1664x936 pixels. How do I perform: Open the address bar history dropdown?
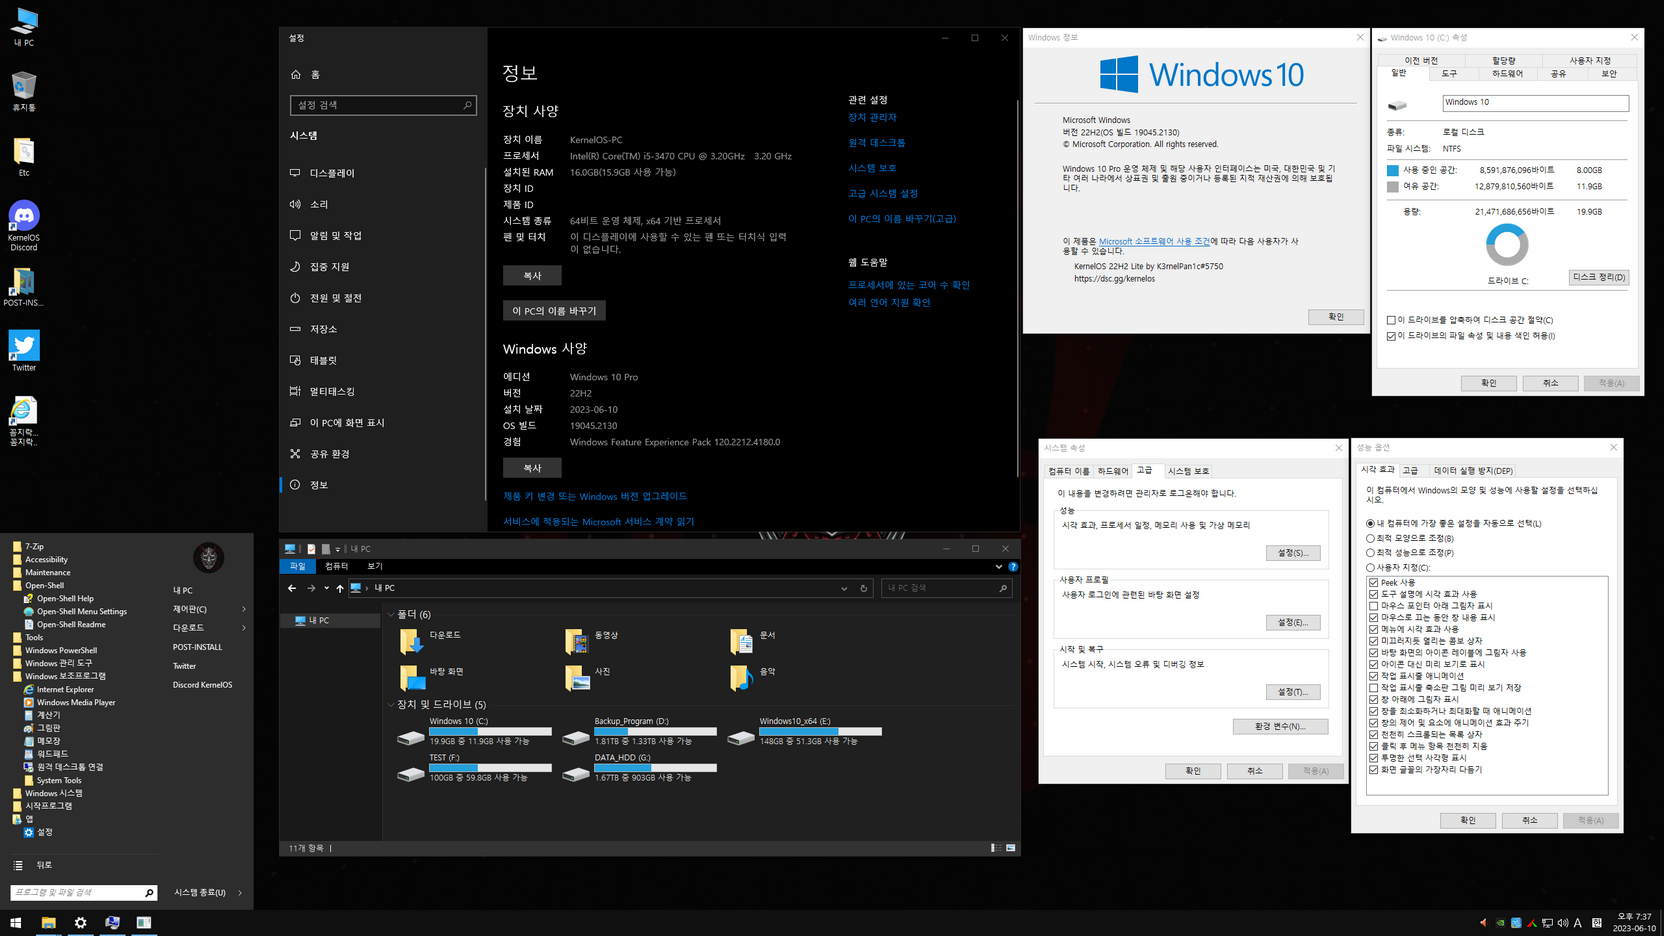(x=844, y=588)
